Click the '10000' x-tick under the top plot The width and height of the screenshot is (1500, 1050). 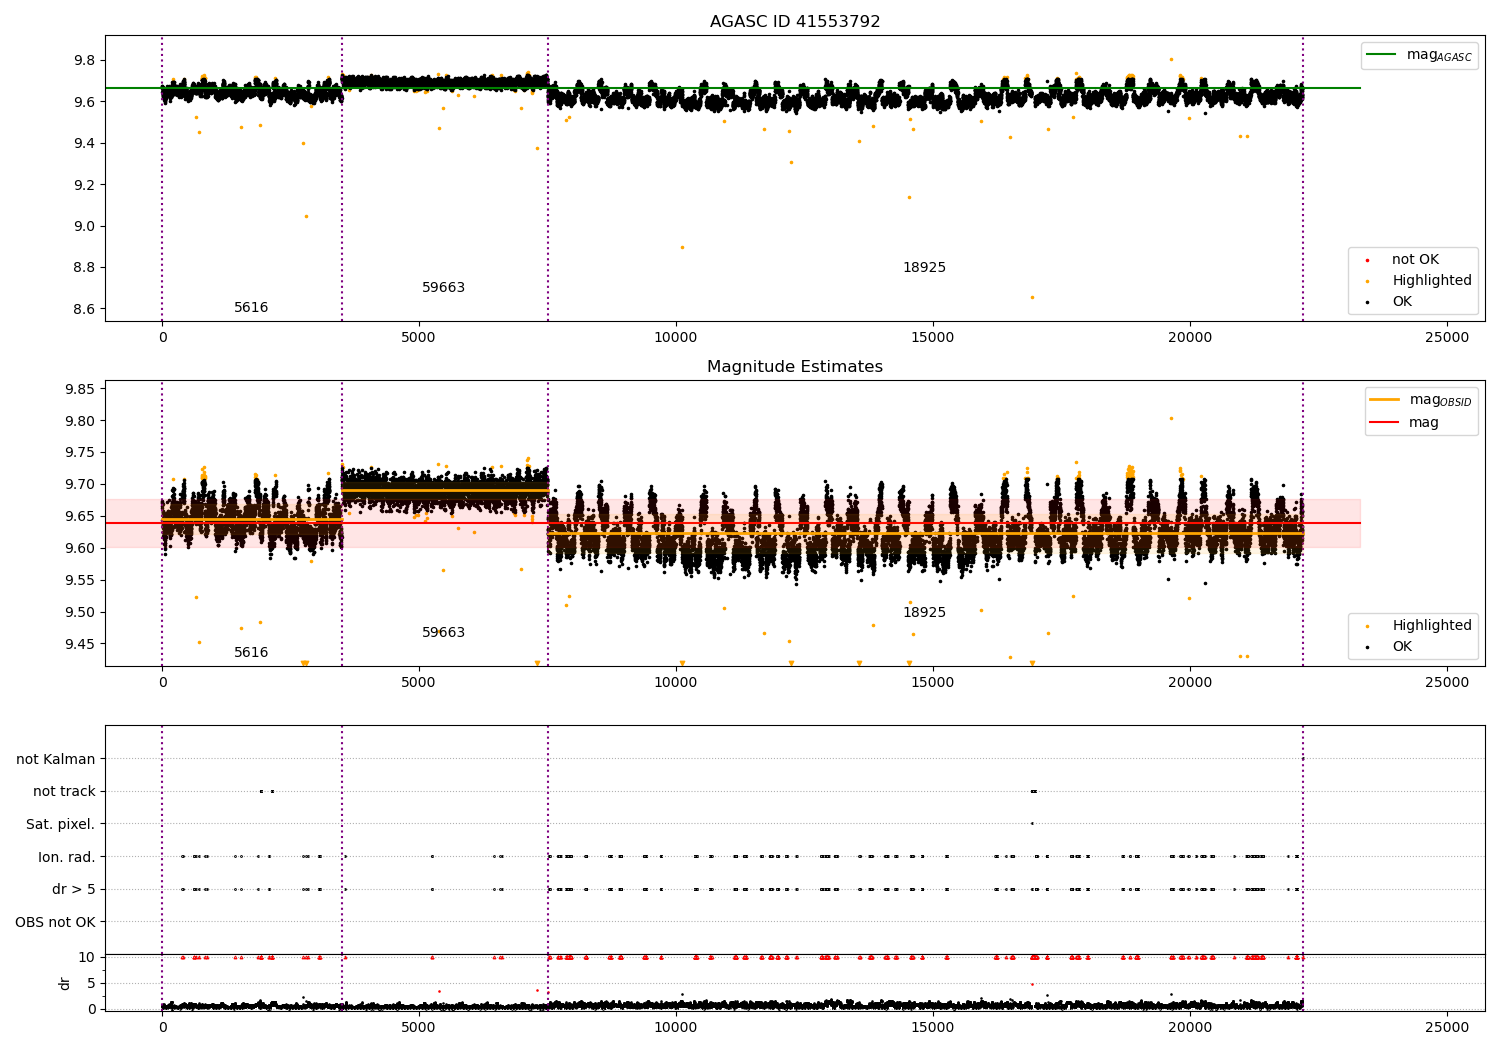(x=676, y=338)
